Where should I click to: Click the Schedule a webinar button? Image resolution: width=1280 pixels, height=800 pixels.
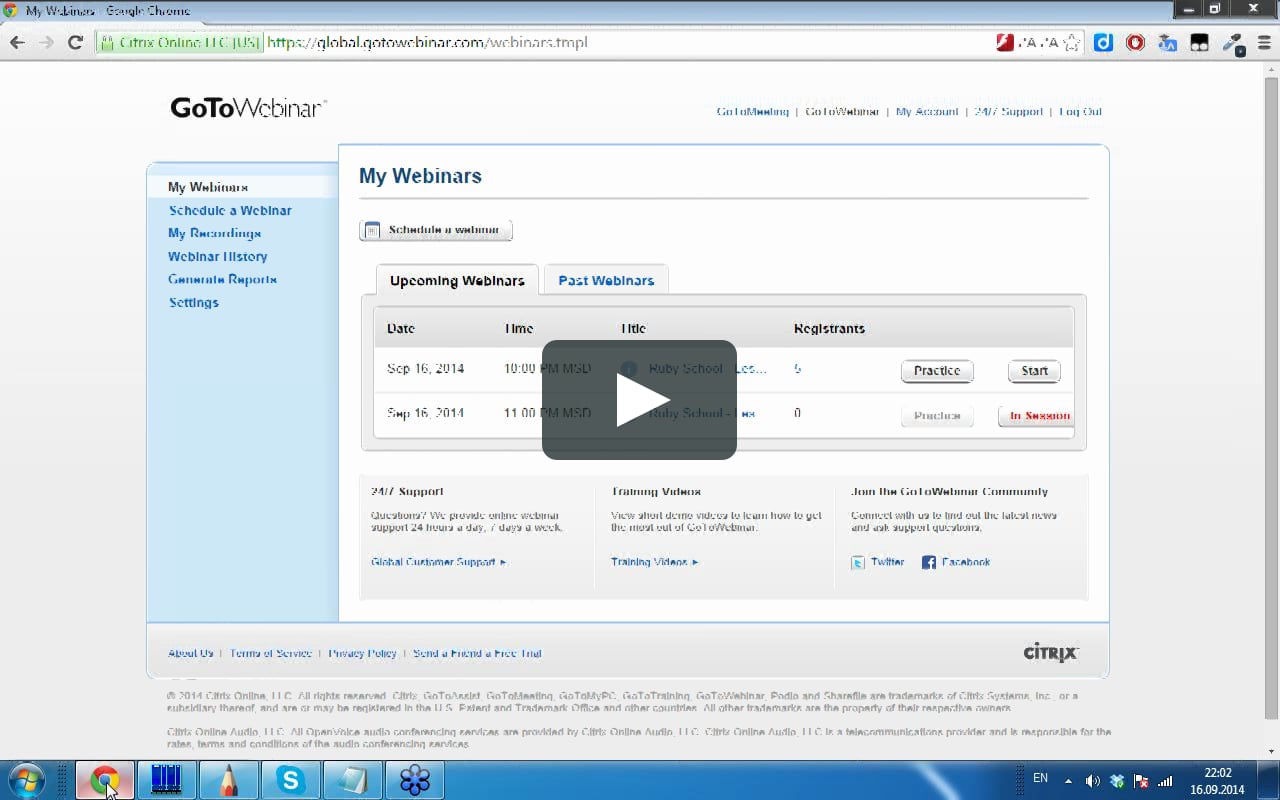436,230
